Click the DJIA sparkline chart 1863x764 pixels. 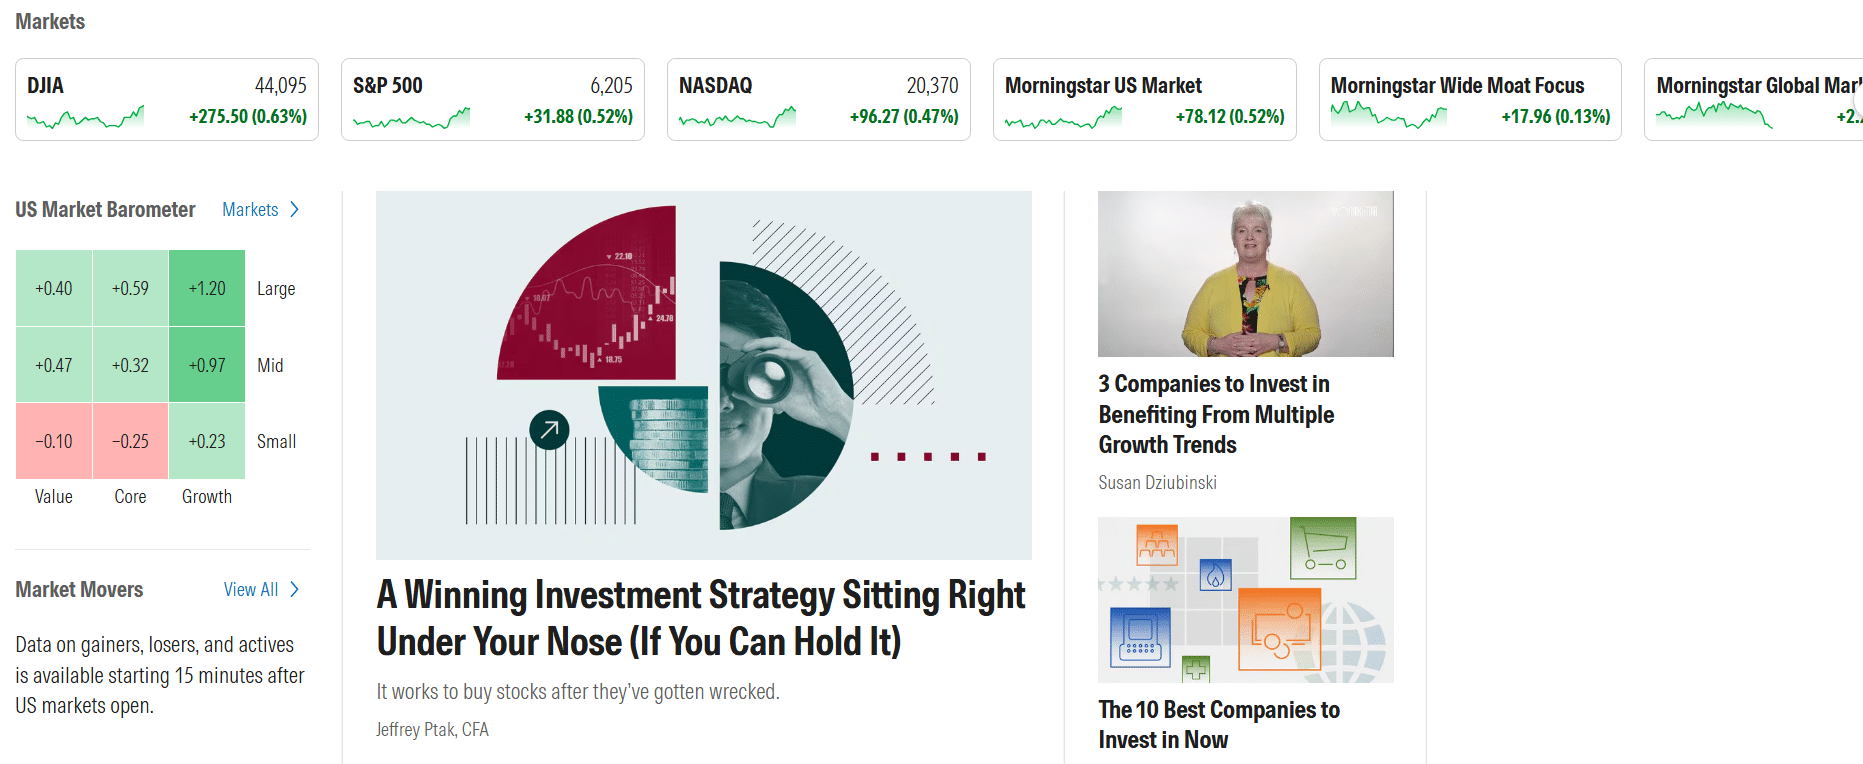(x=84, y=117)
